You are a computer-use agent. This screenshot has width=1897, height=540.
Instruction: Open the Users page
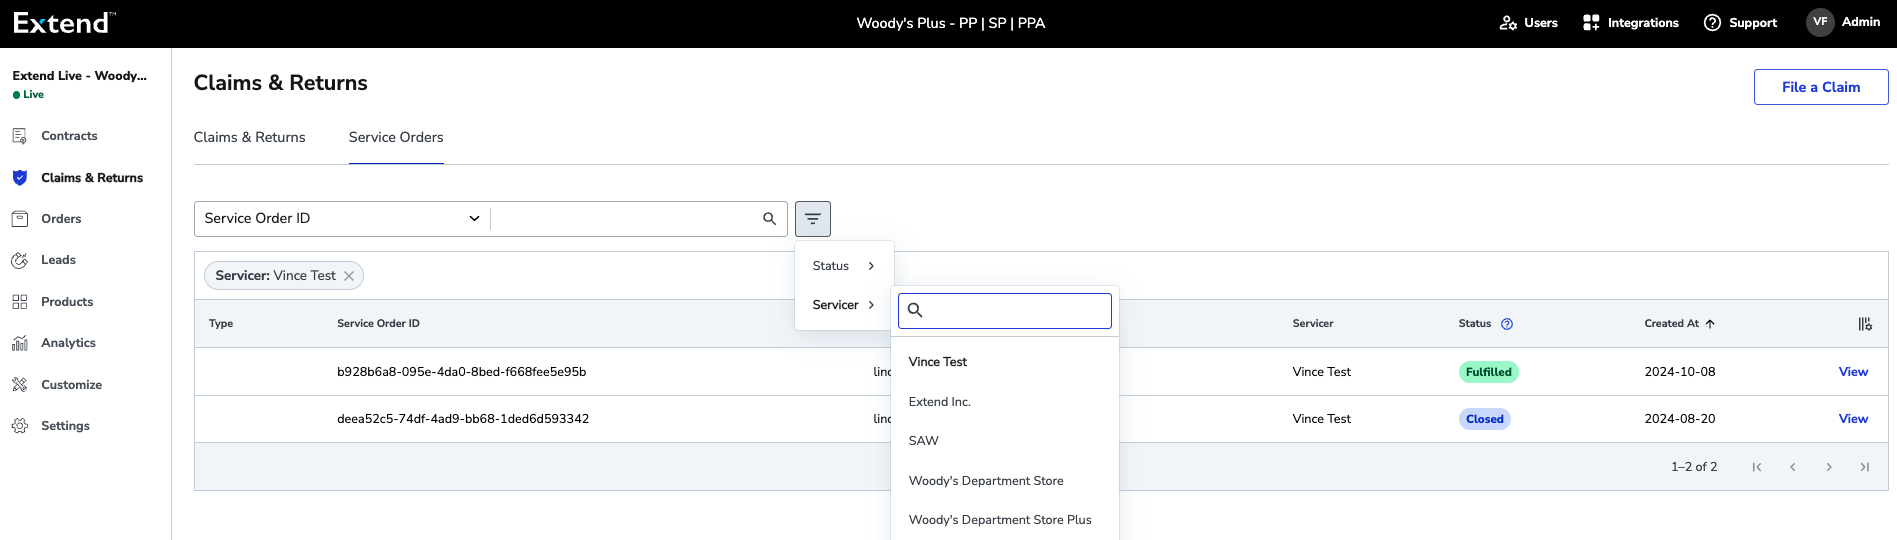tap(1529, 23)
